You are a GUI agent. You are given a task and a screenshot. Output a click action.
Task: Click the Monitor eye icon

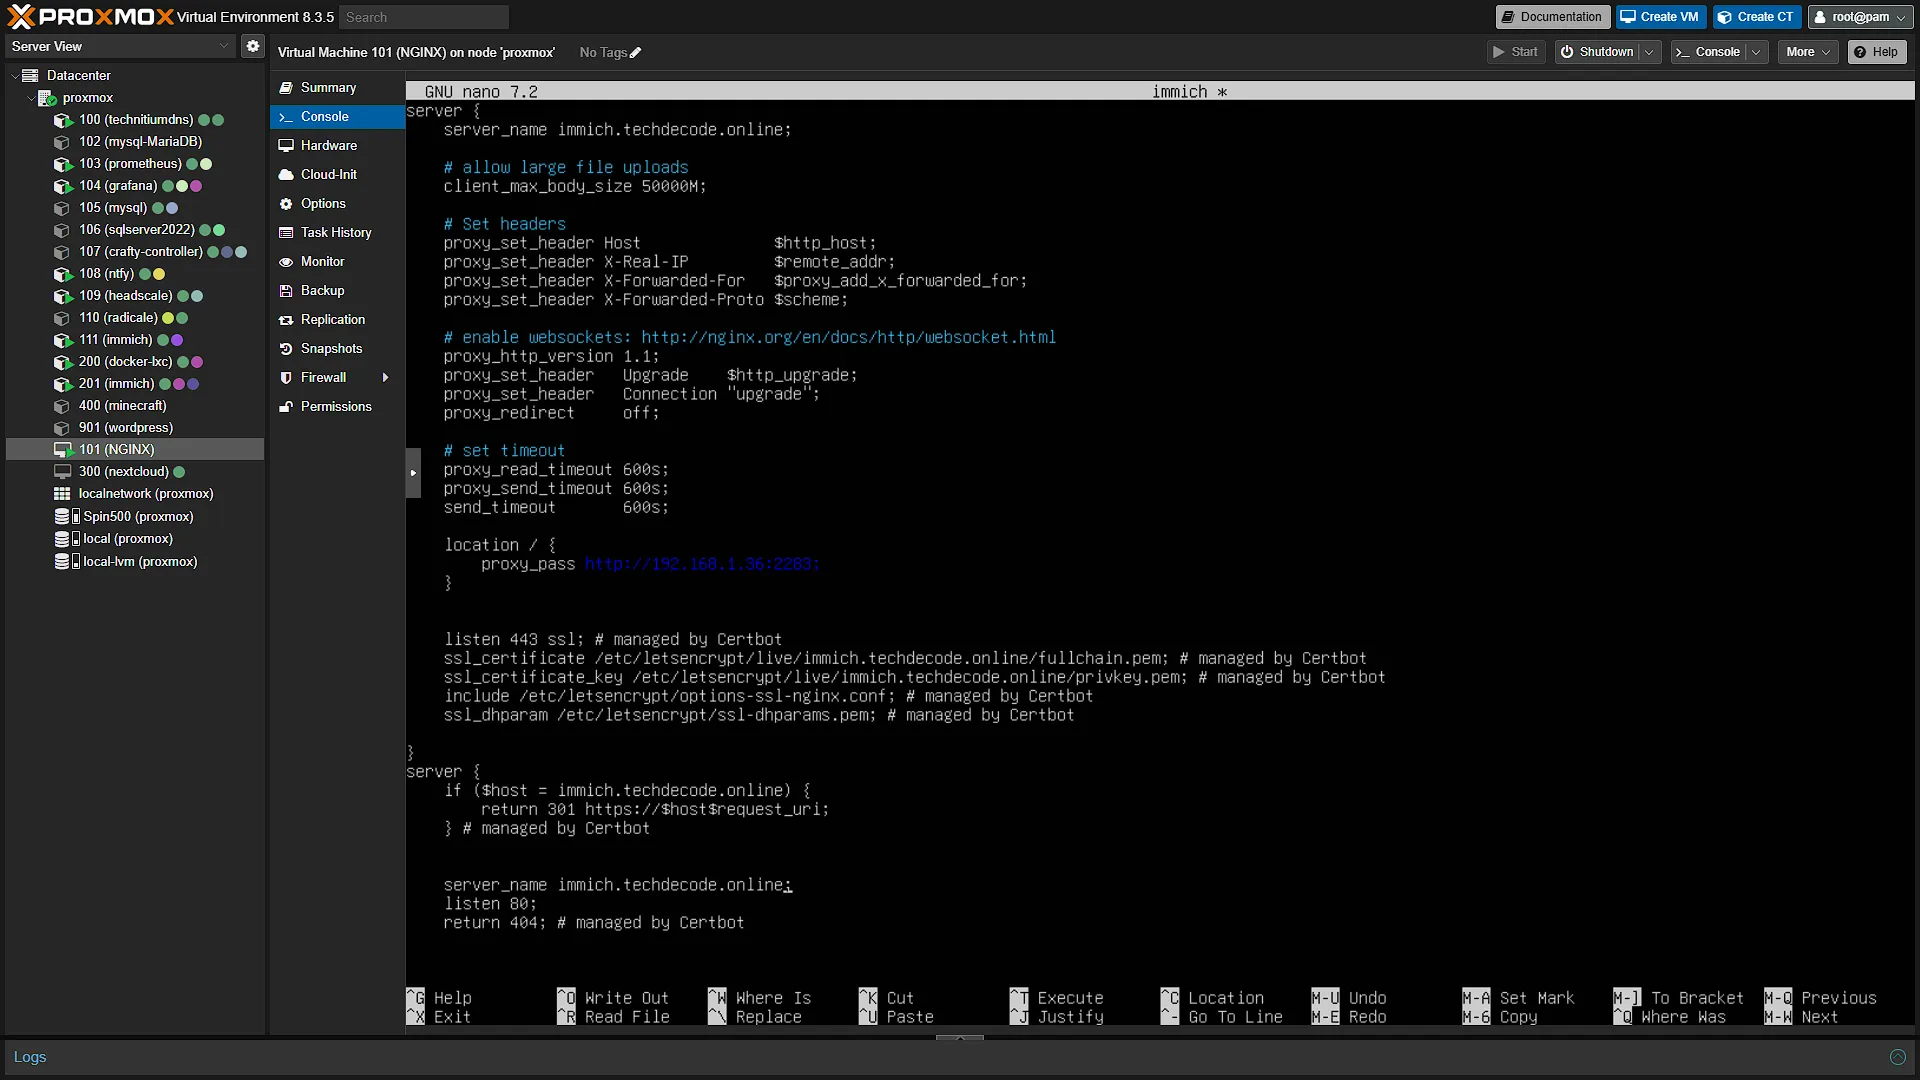pyautogui.click(x=286, y=262)
